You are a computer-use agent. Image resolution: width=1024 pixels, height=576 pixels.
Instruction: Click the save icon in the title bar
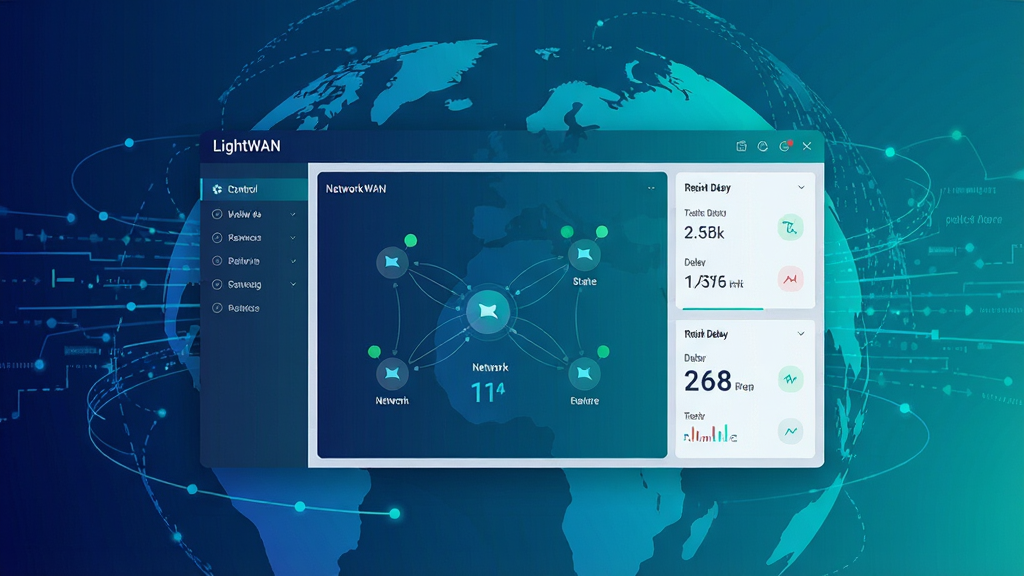click(x=741, y=146)
